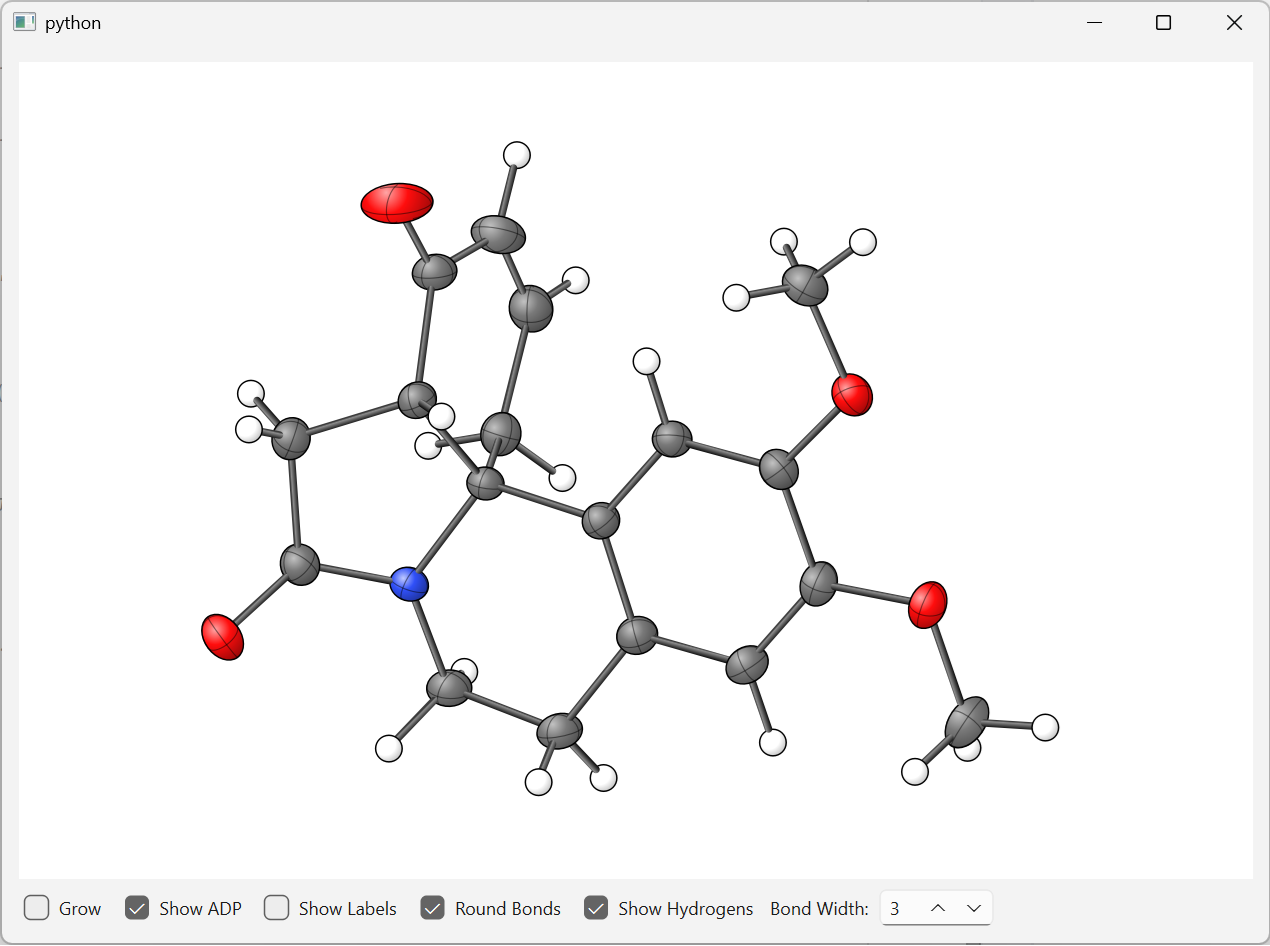Click the python title bar text
Viewport: 1270px width, 946px height.
(x=74, y=22)
